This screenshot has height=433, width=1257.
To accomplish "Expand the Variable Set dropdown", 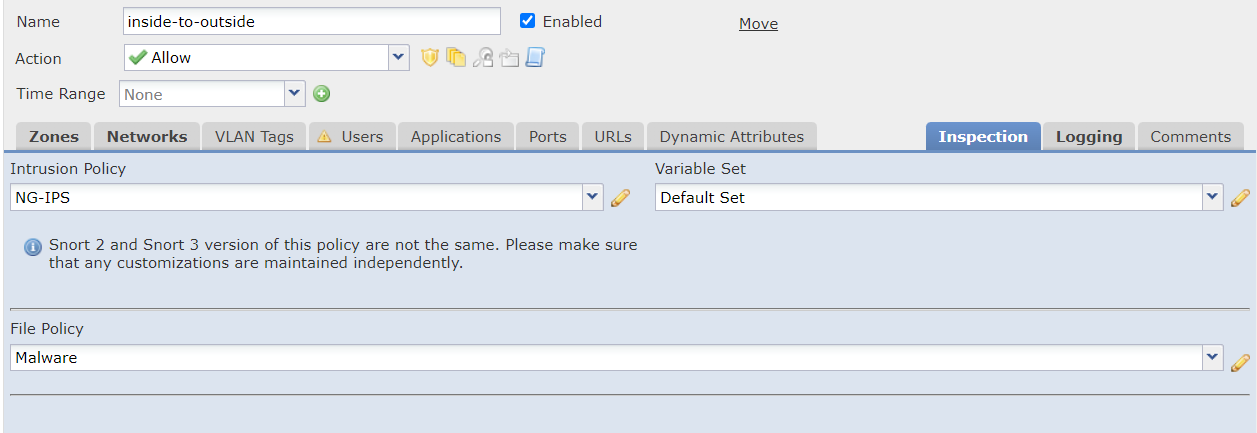I will pyautogui.click(x=1213, y=197).
